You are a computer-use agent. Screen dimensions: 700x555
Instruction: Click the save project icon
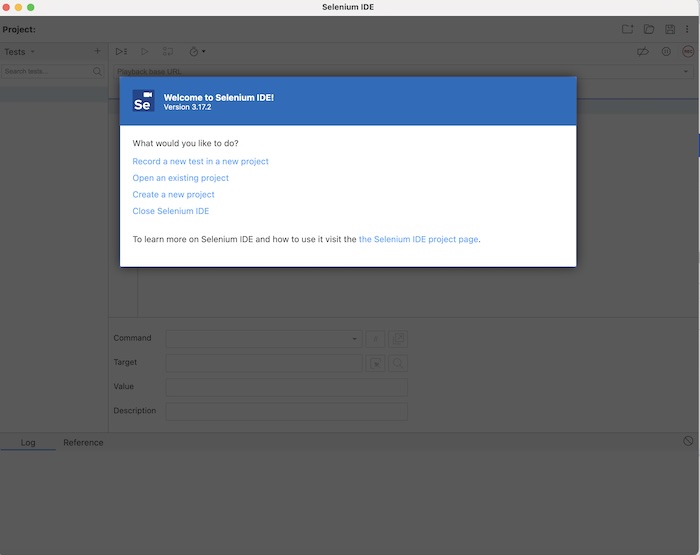point(670,29)
